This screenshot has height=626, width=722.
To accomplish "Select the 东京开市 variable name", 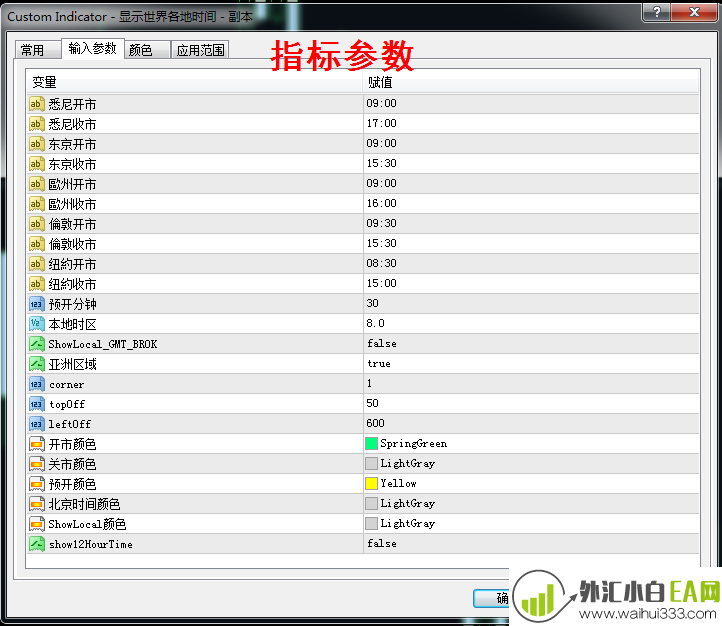I will pos(72,145).
